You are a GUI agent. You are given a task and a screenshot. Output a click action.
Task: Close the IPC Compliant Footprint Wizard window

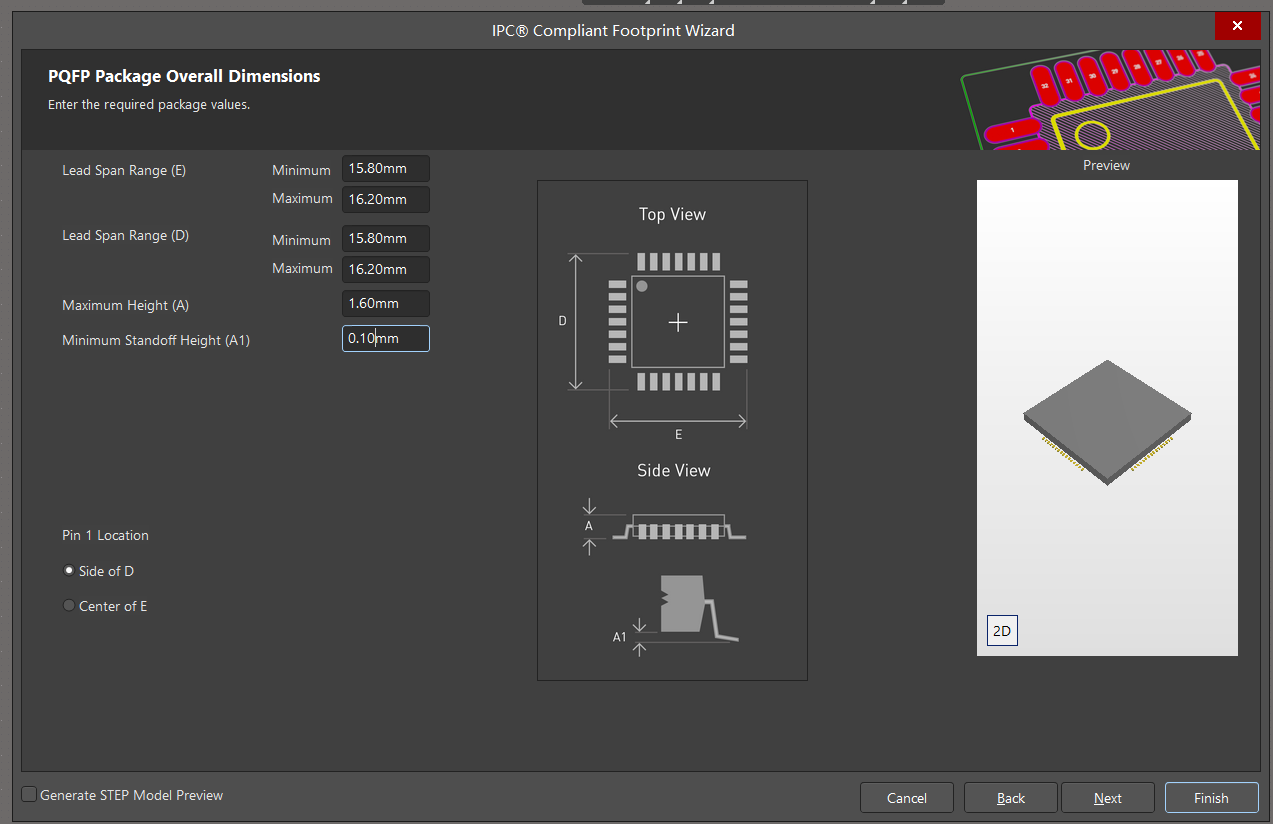click(x=1238, y=26)
